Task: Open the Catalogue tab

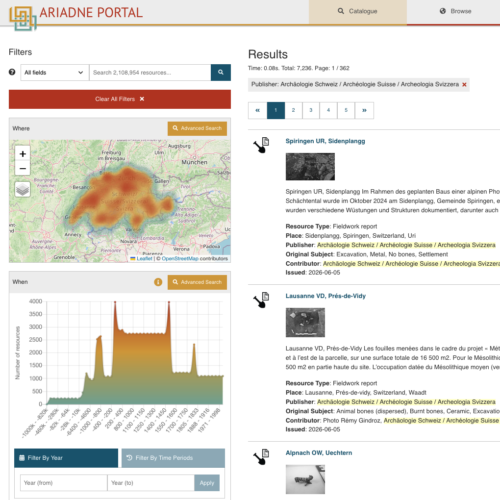Action: (358, 11)
